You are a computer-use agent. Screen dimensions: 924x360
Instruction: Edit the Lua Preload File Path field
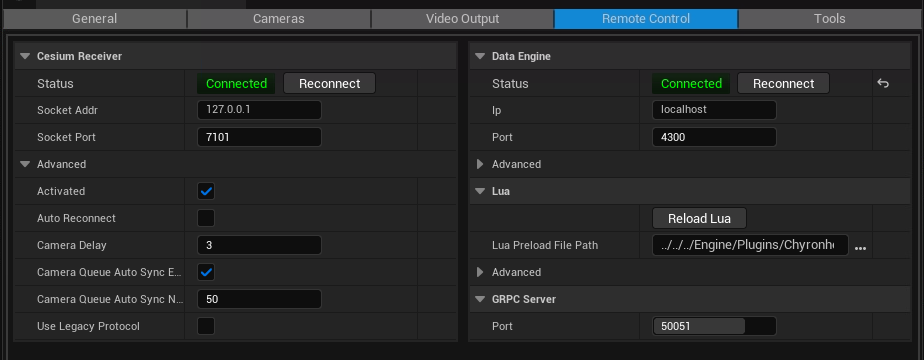[750, 245]
